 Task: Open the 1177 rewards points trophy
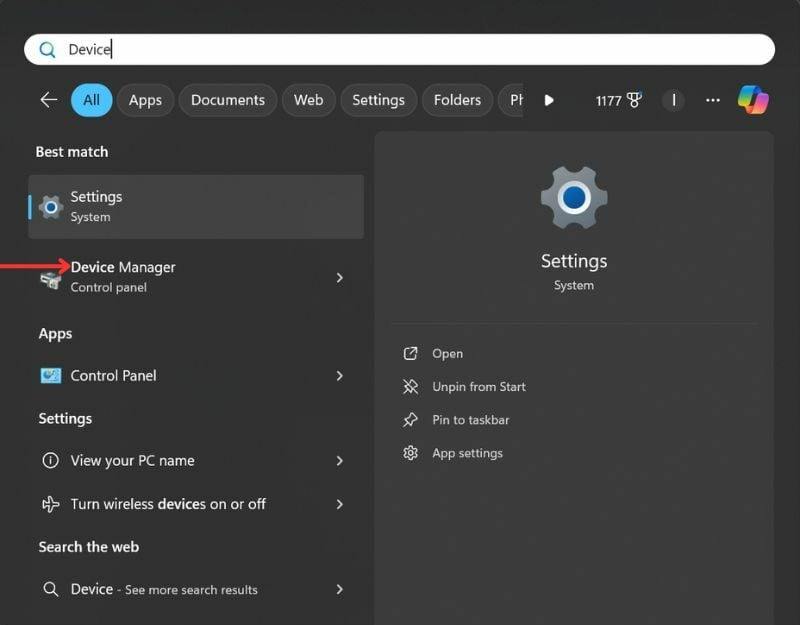tap(618, 100)
